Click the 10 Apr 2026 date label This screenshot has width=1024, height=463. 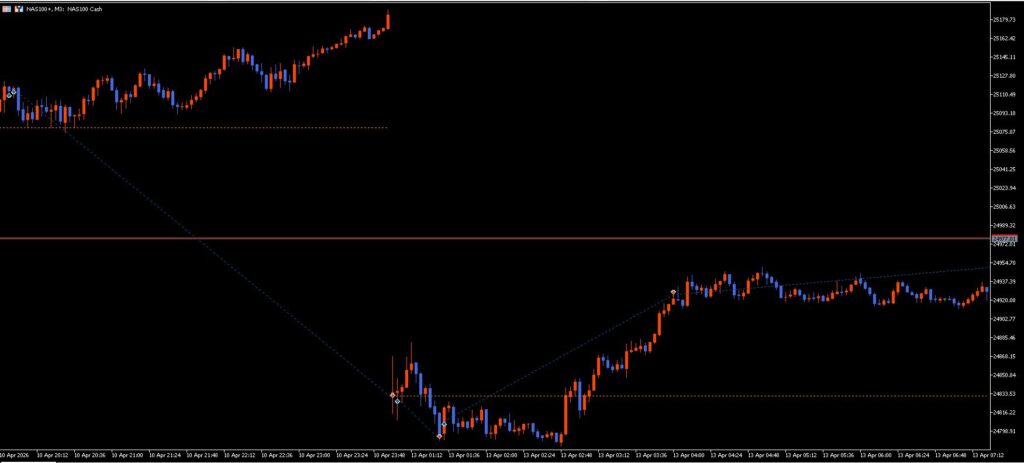pos(16,453)
